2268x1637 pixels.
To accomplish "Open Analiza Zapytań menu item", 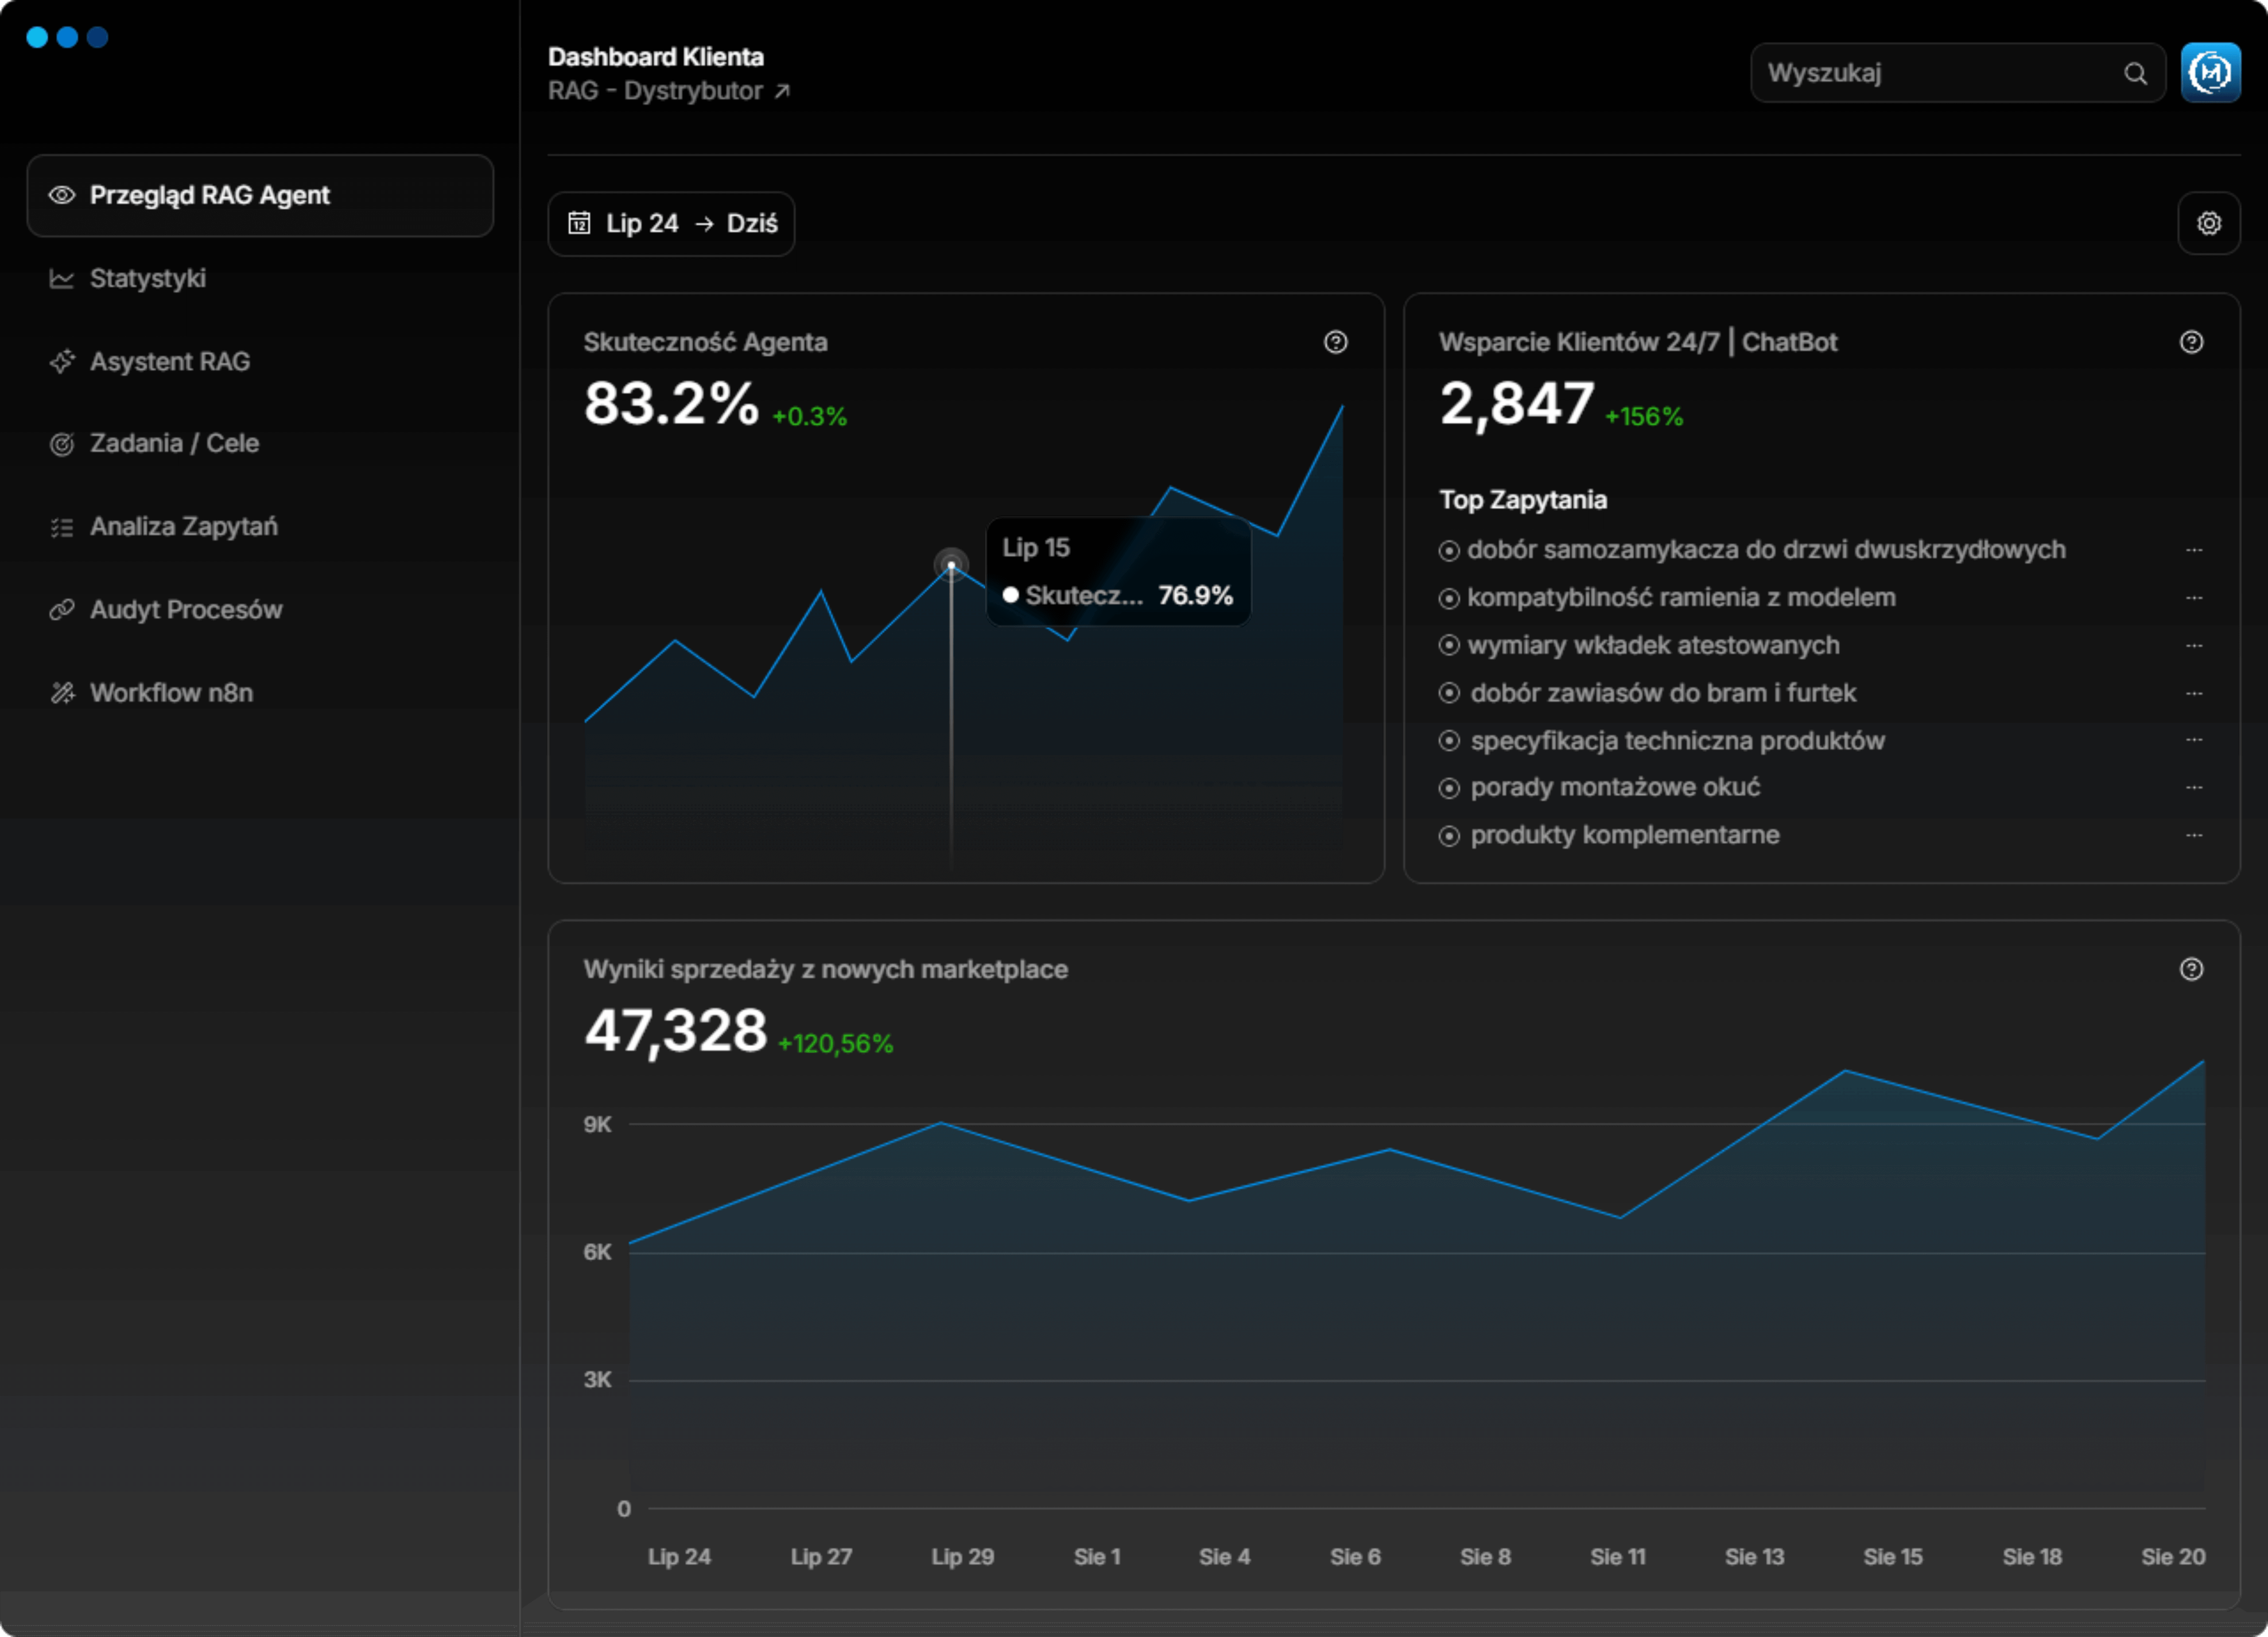I will (183, 526).
